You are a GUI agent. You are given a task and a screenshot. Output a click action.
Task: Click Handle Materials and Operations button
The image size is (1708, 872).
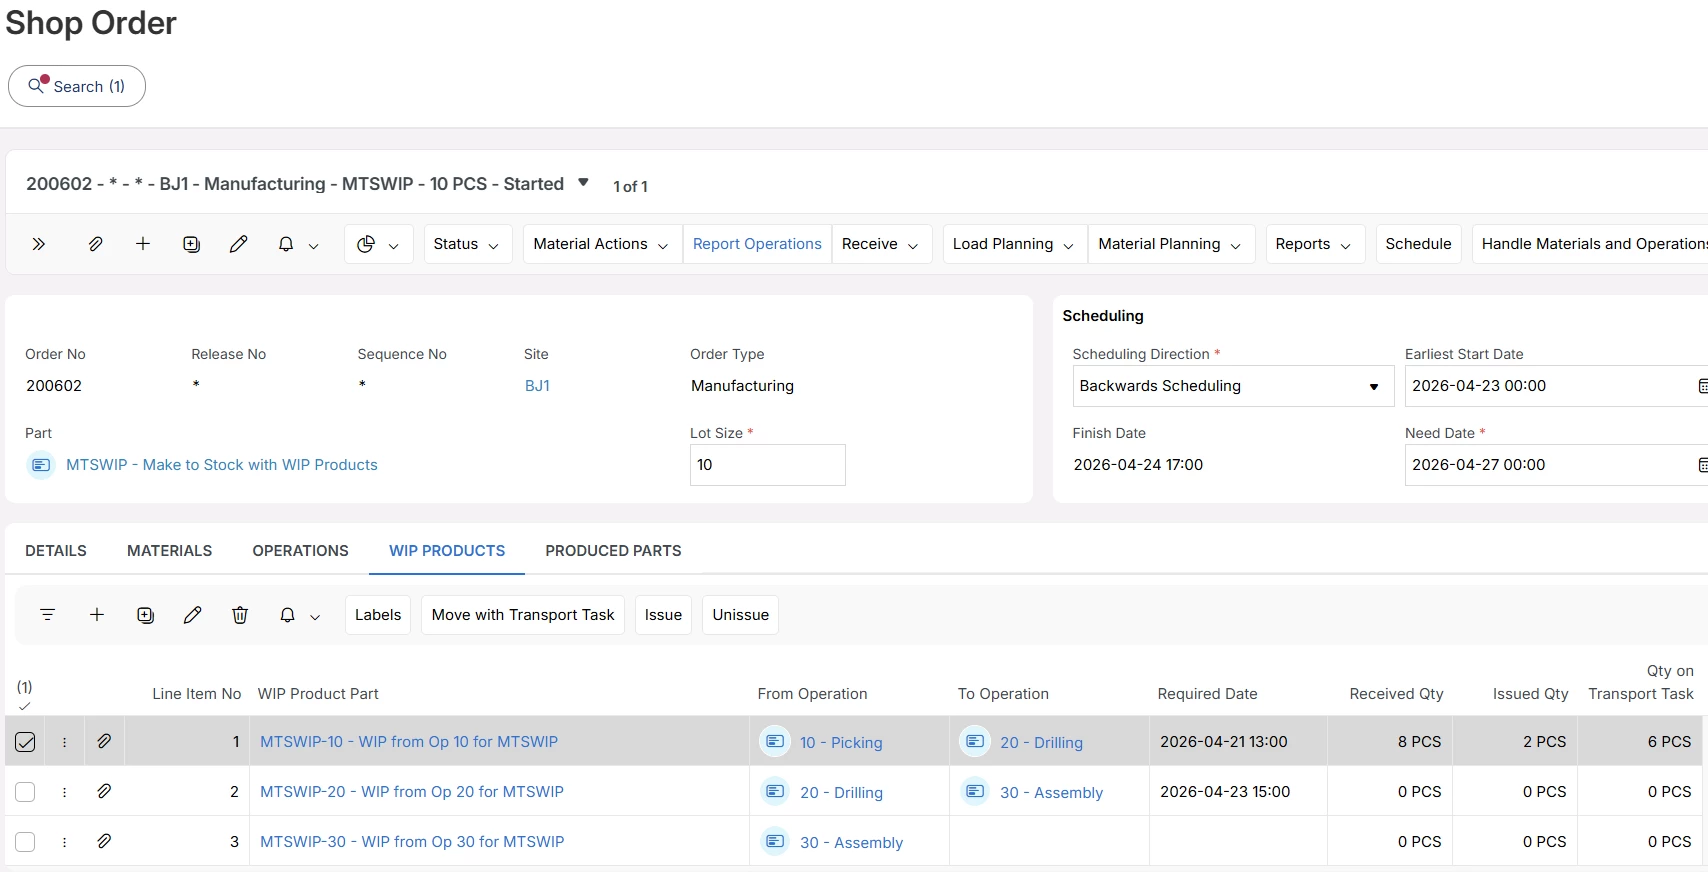[x=1590, y=244]
